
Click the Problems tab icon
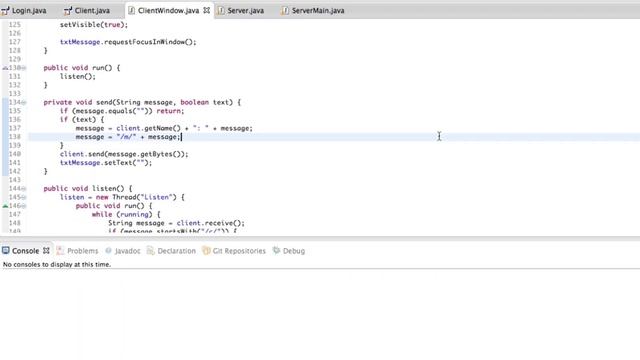(x=60, y=250)
